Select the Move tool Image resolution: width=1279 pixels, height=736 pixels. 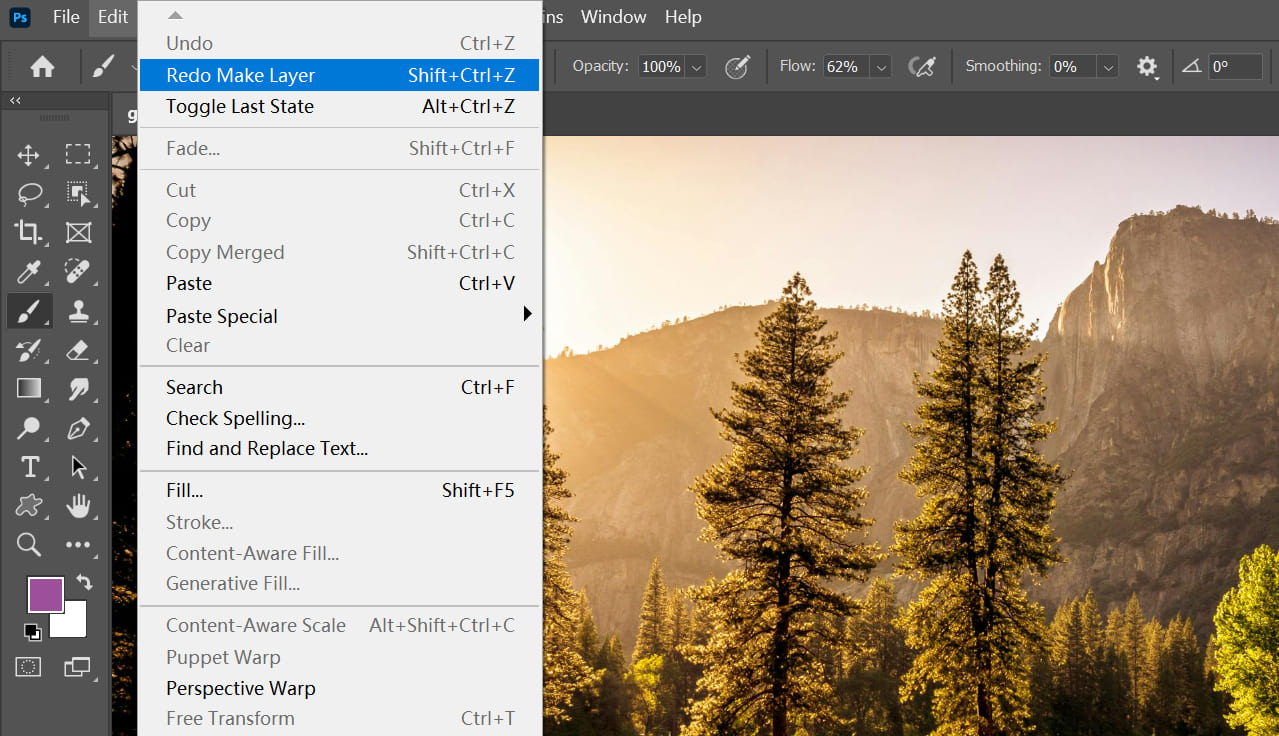pos(28,155)
